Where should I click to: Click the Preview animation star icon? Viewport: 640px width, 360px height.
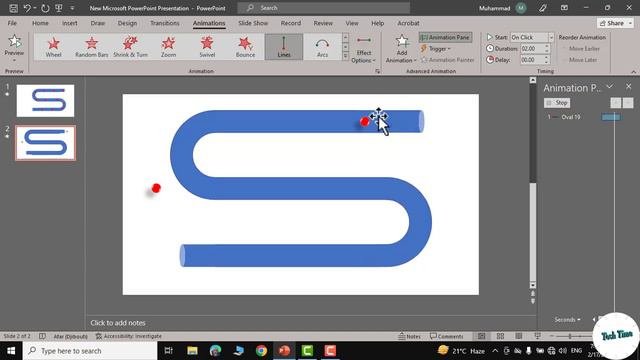click(14, 41)
